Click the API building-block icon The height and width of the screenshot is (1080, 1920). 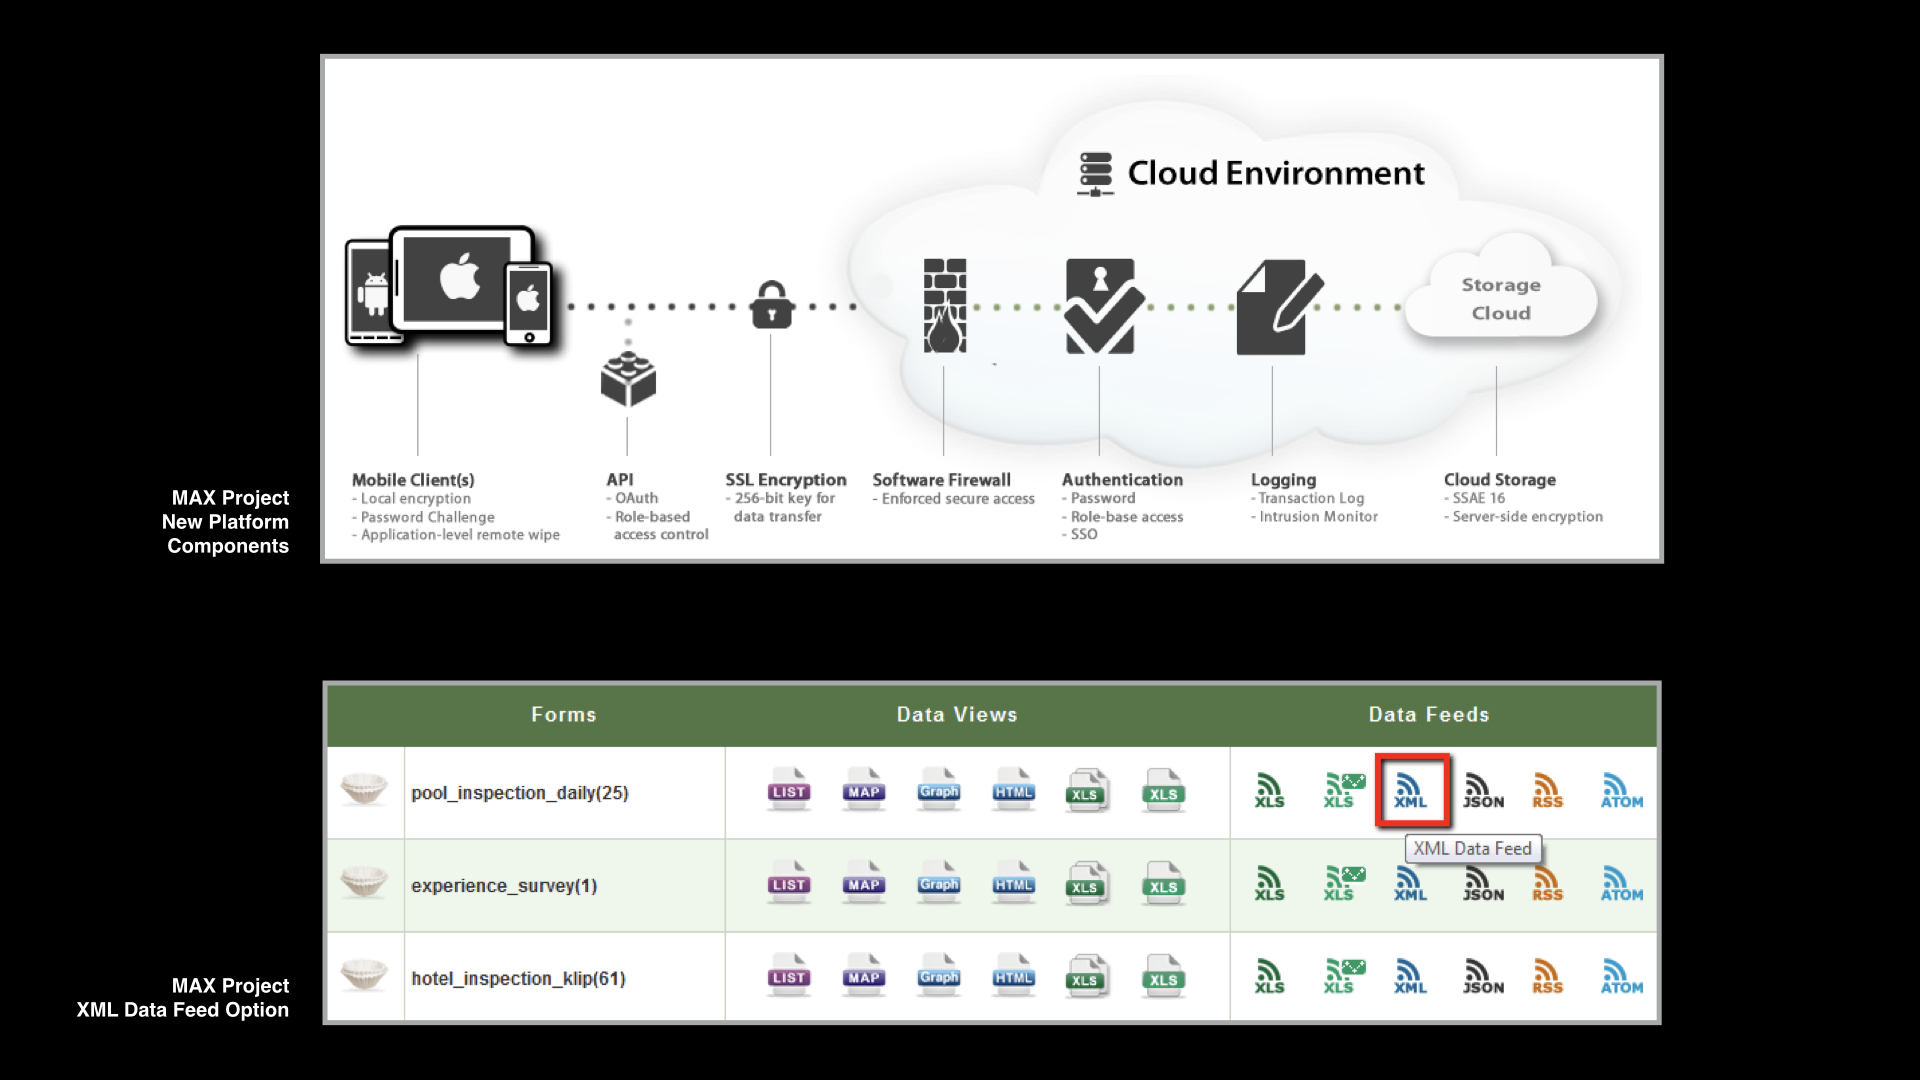[x=628, y=380]
